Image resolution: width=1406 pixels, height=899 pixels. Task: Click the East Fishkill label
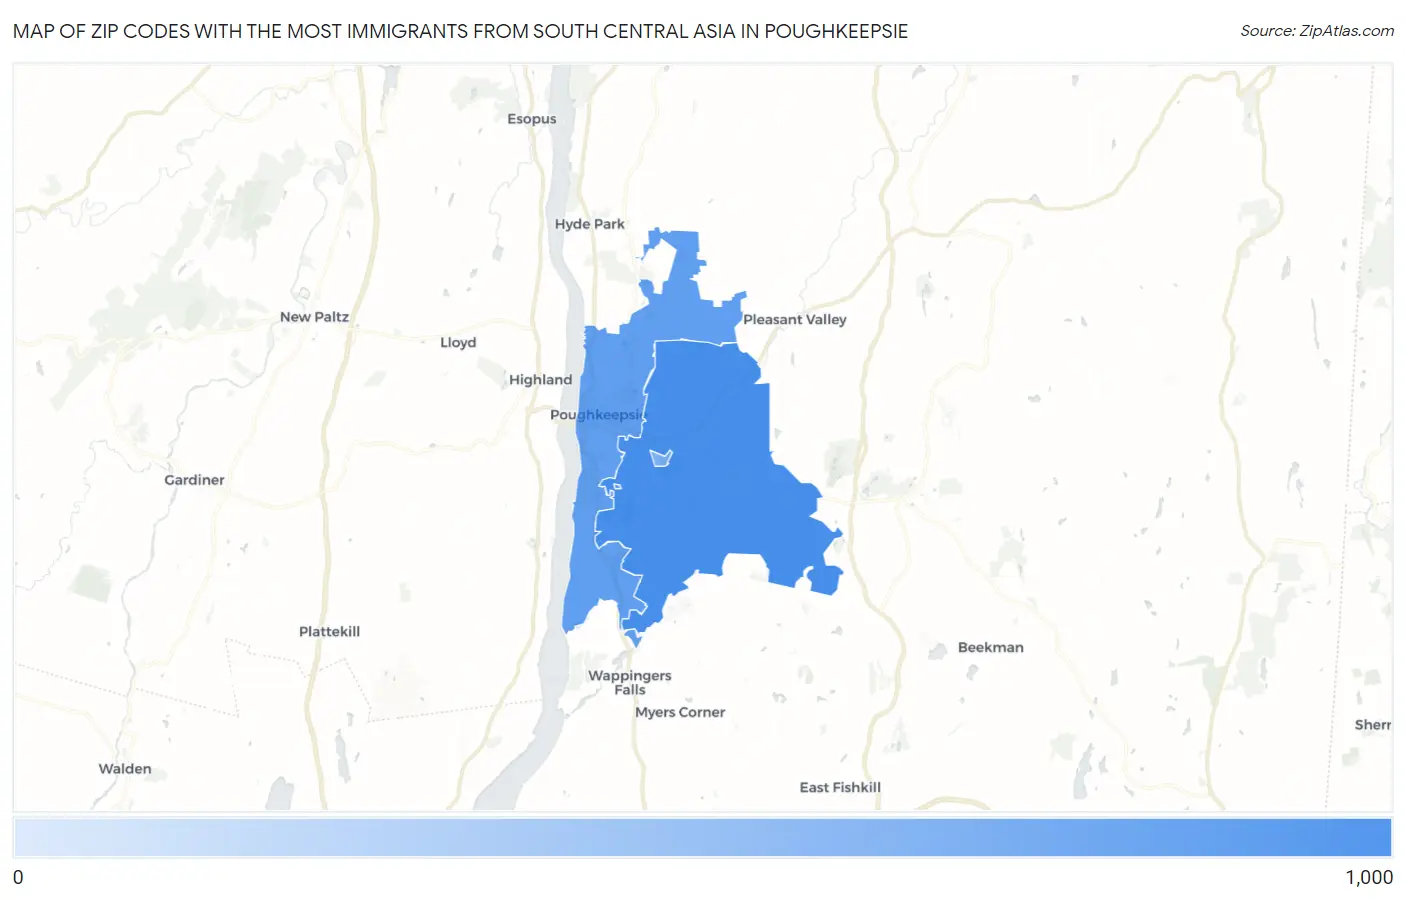tap(840, 788)
